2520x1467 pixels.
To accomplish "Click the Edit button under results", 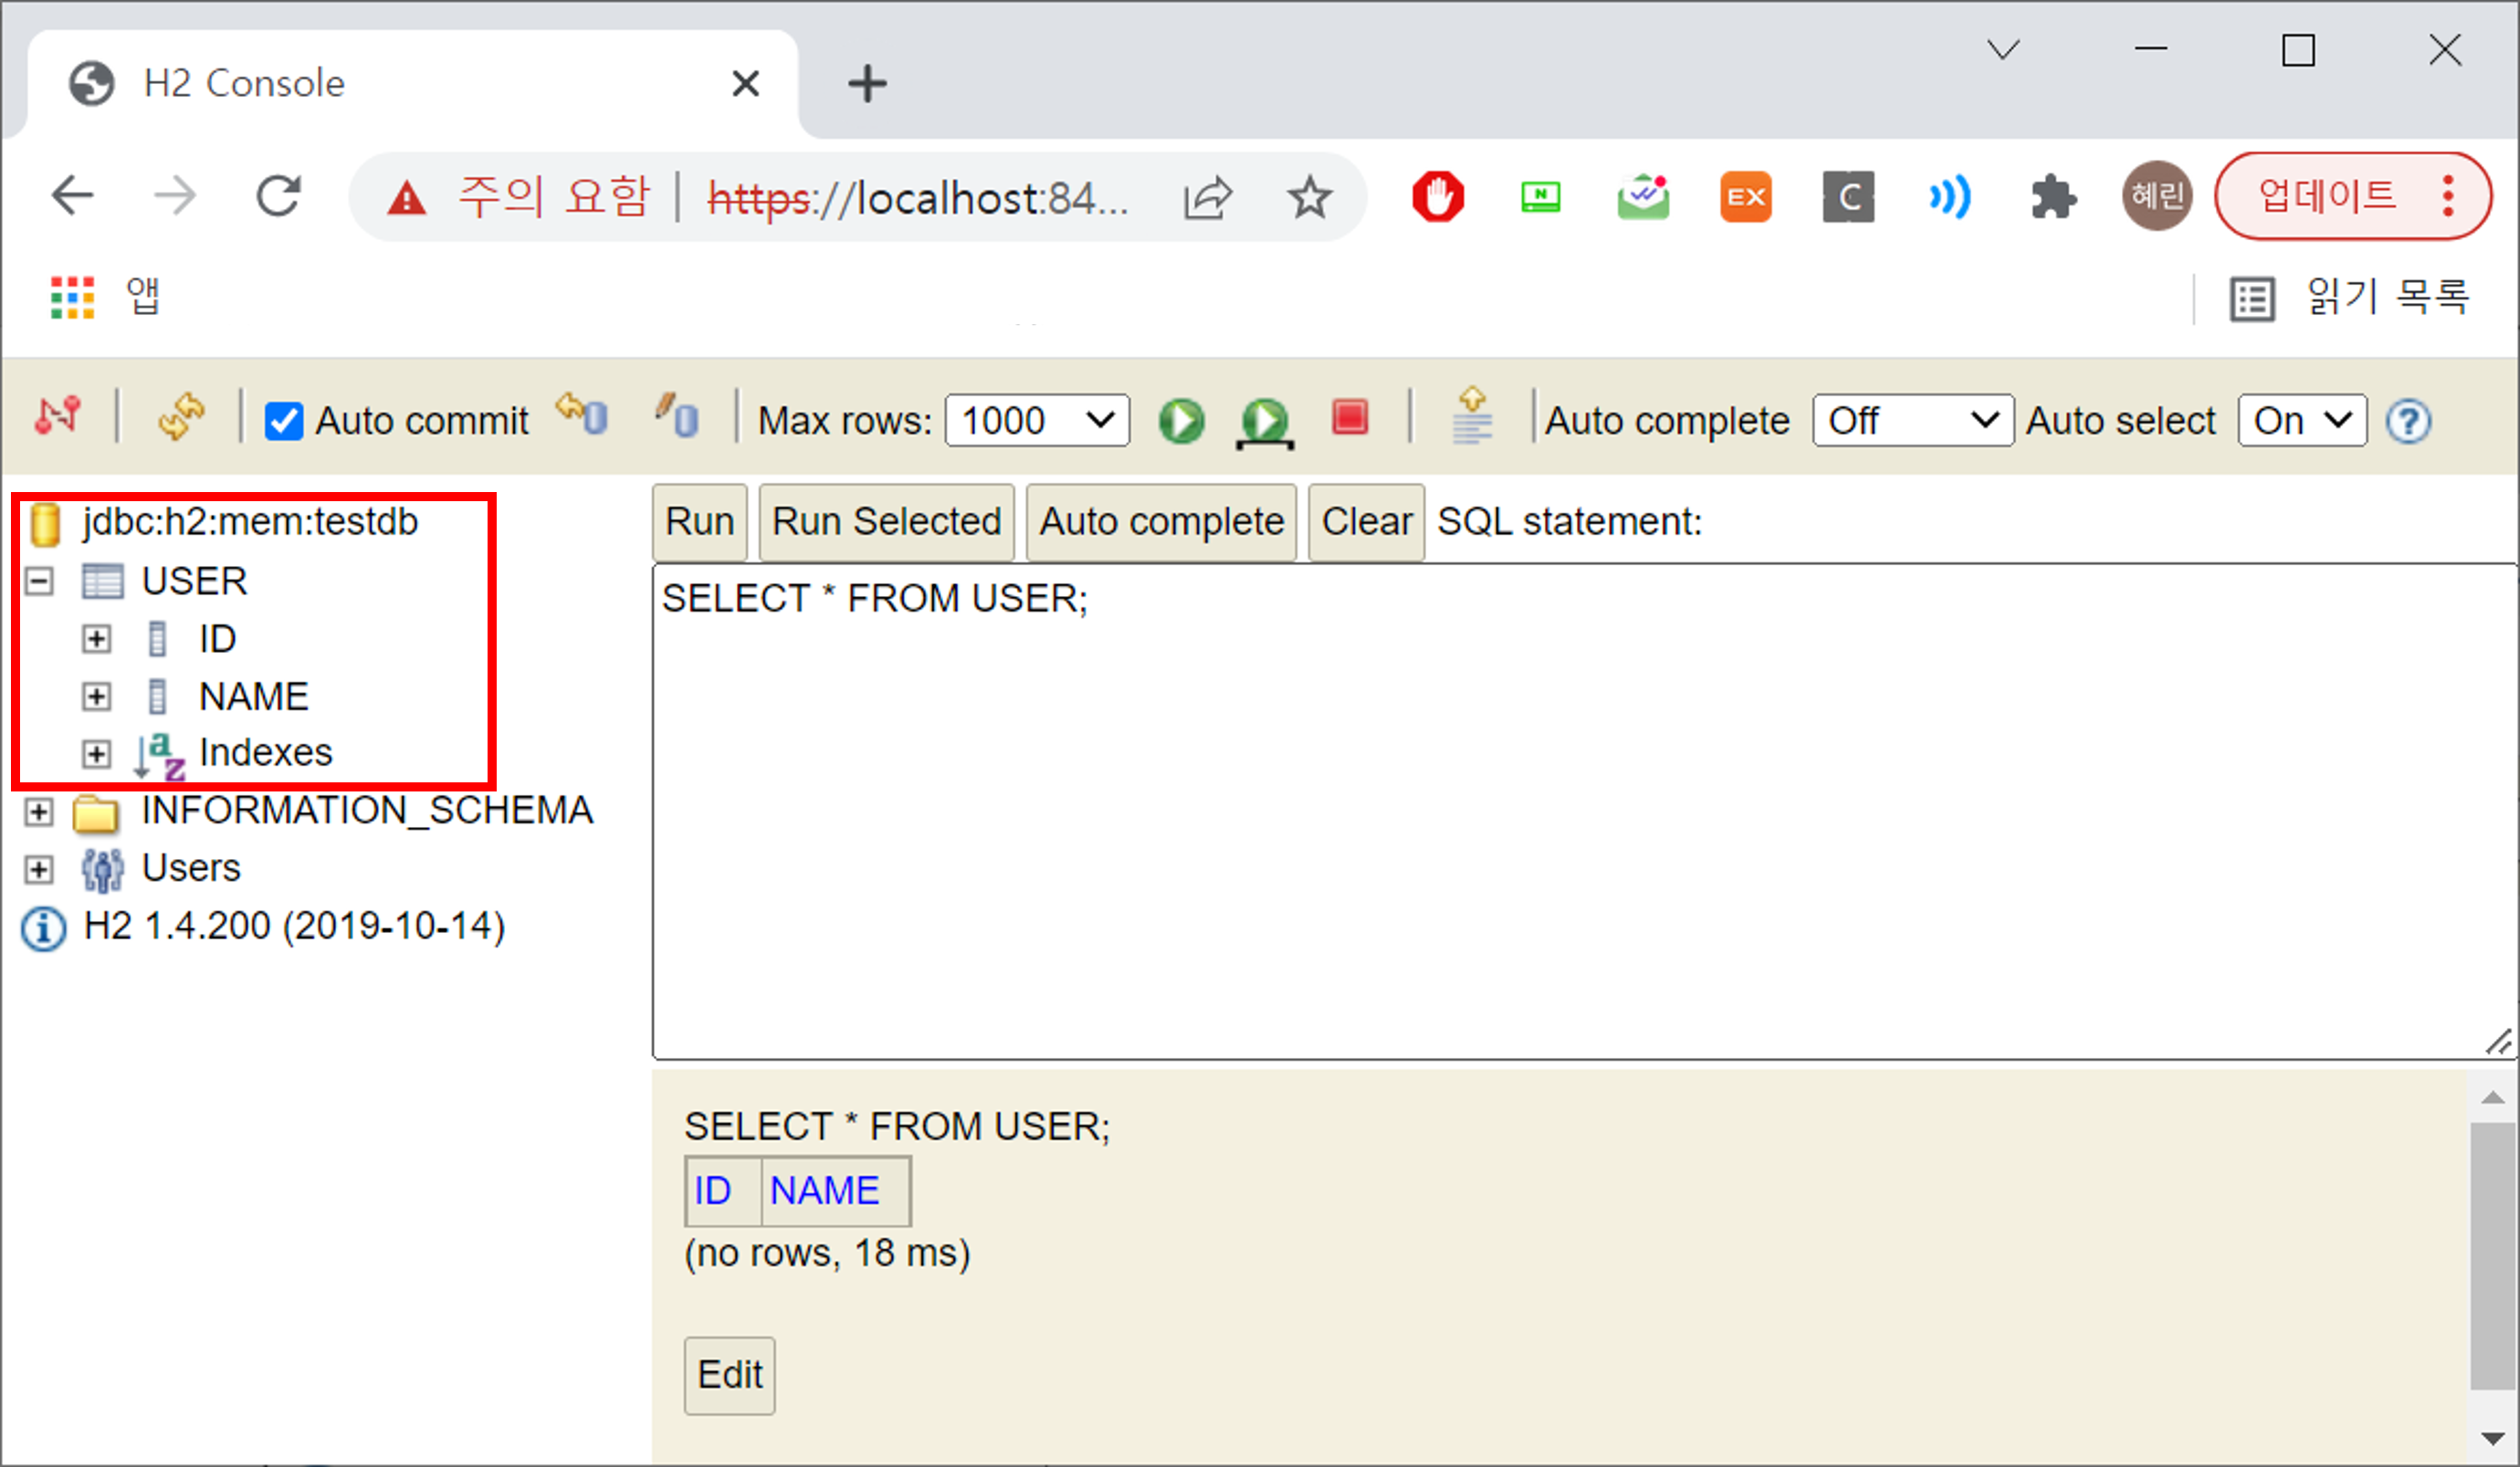I will [729, 1375].
